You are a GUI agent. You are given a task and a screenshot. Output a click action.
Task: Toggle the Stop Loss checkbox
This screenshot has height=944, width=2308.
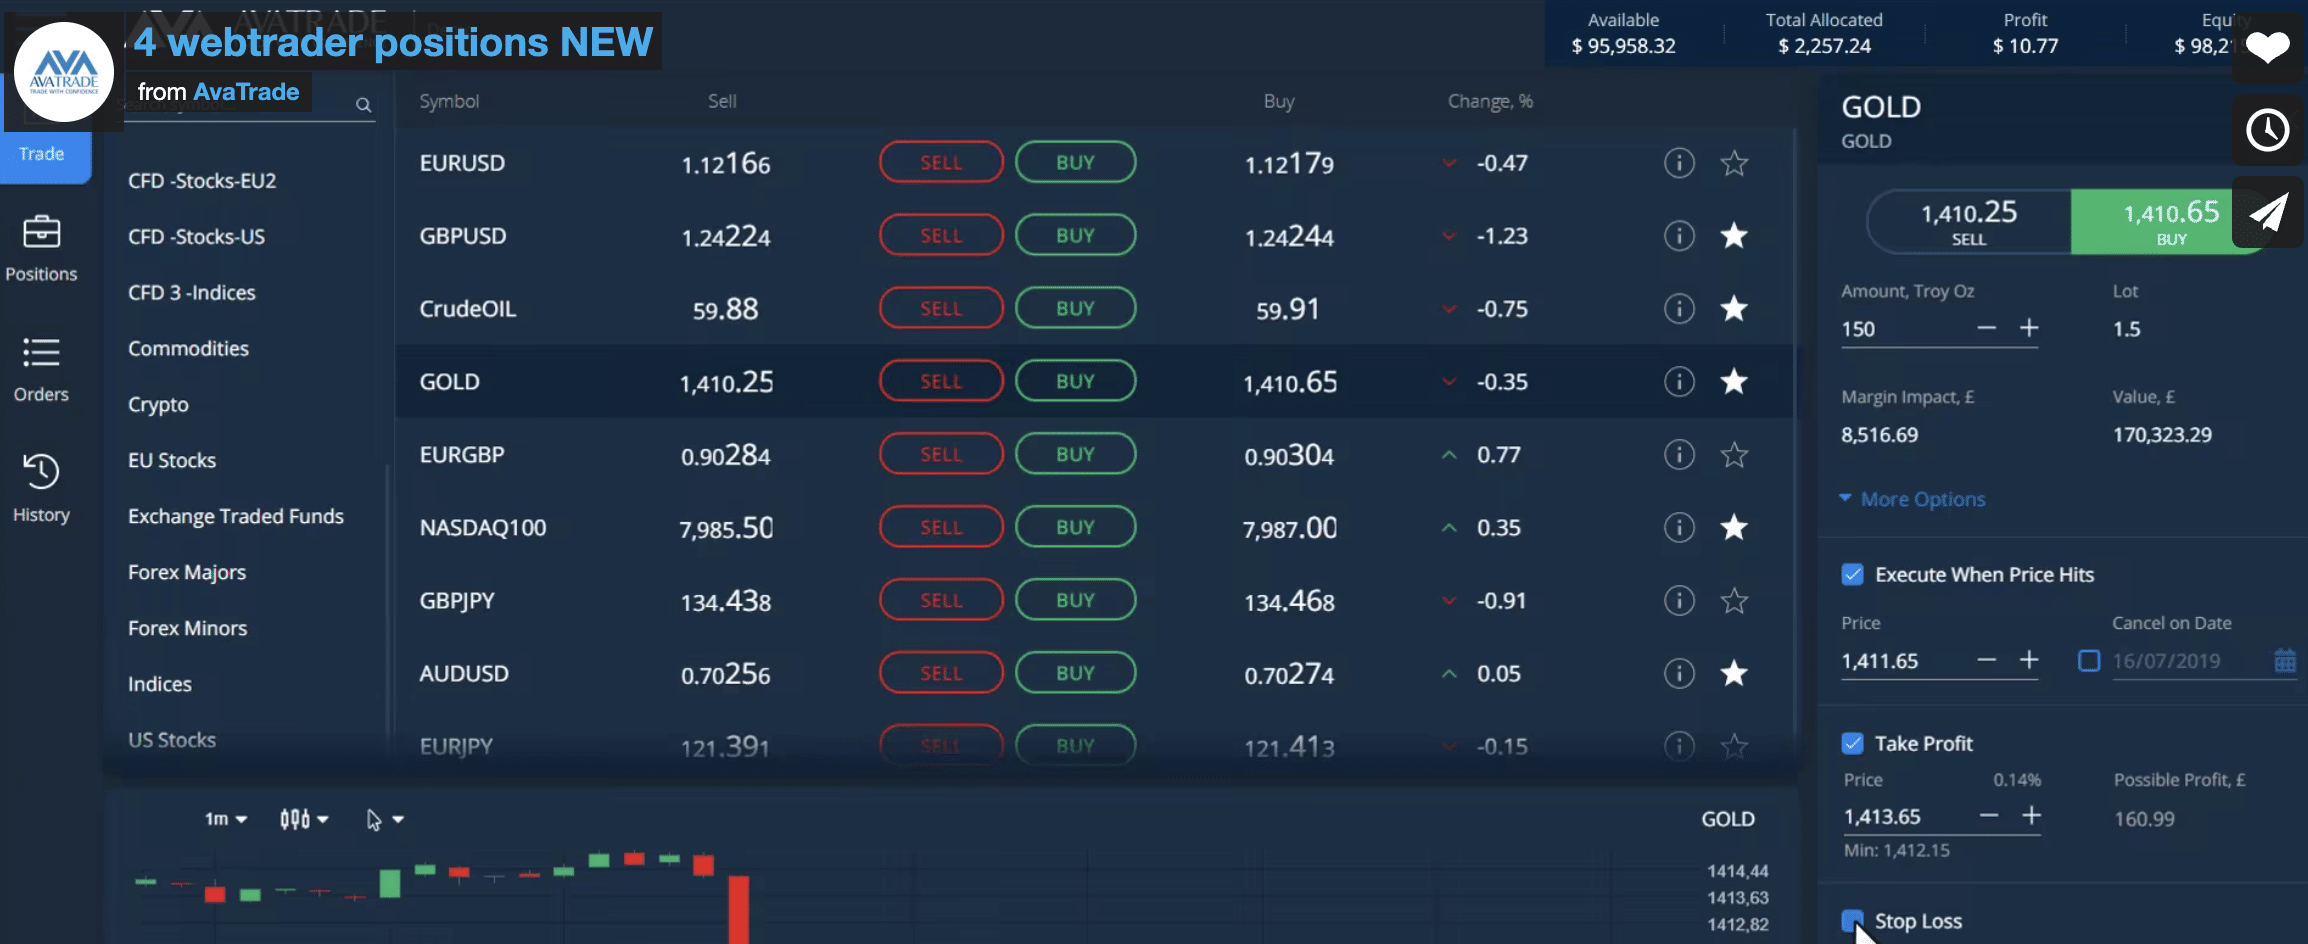(1853, 921)
